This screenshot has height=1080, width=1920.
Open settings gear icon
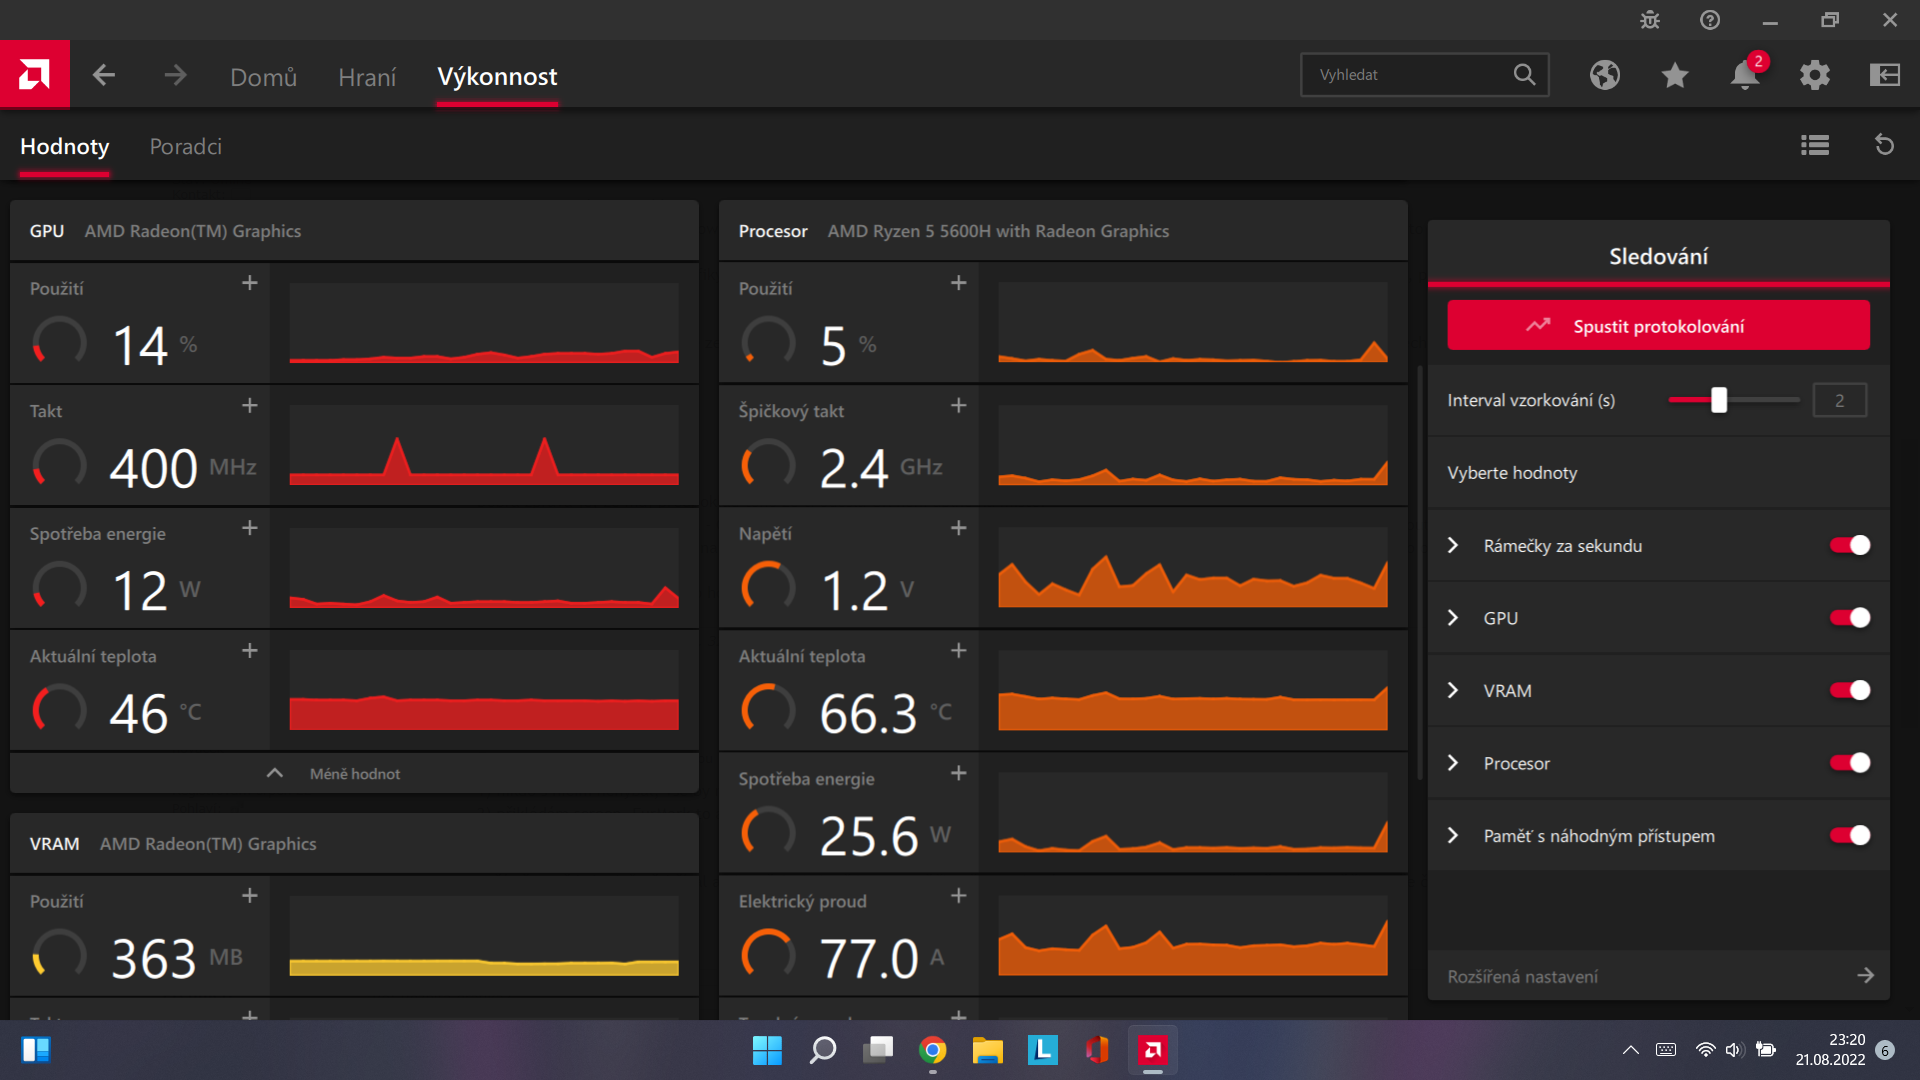pos(1815,75)
